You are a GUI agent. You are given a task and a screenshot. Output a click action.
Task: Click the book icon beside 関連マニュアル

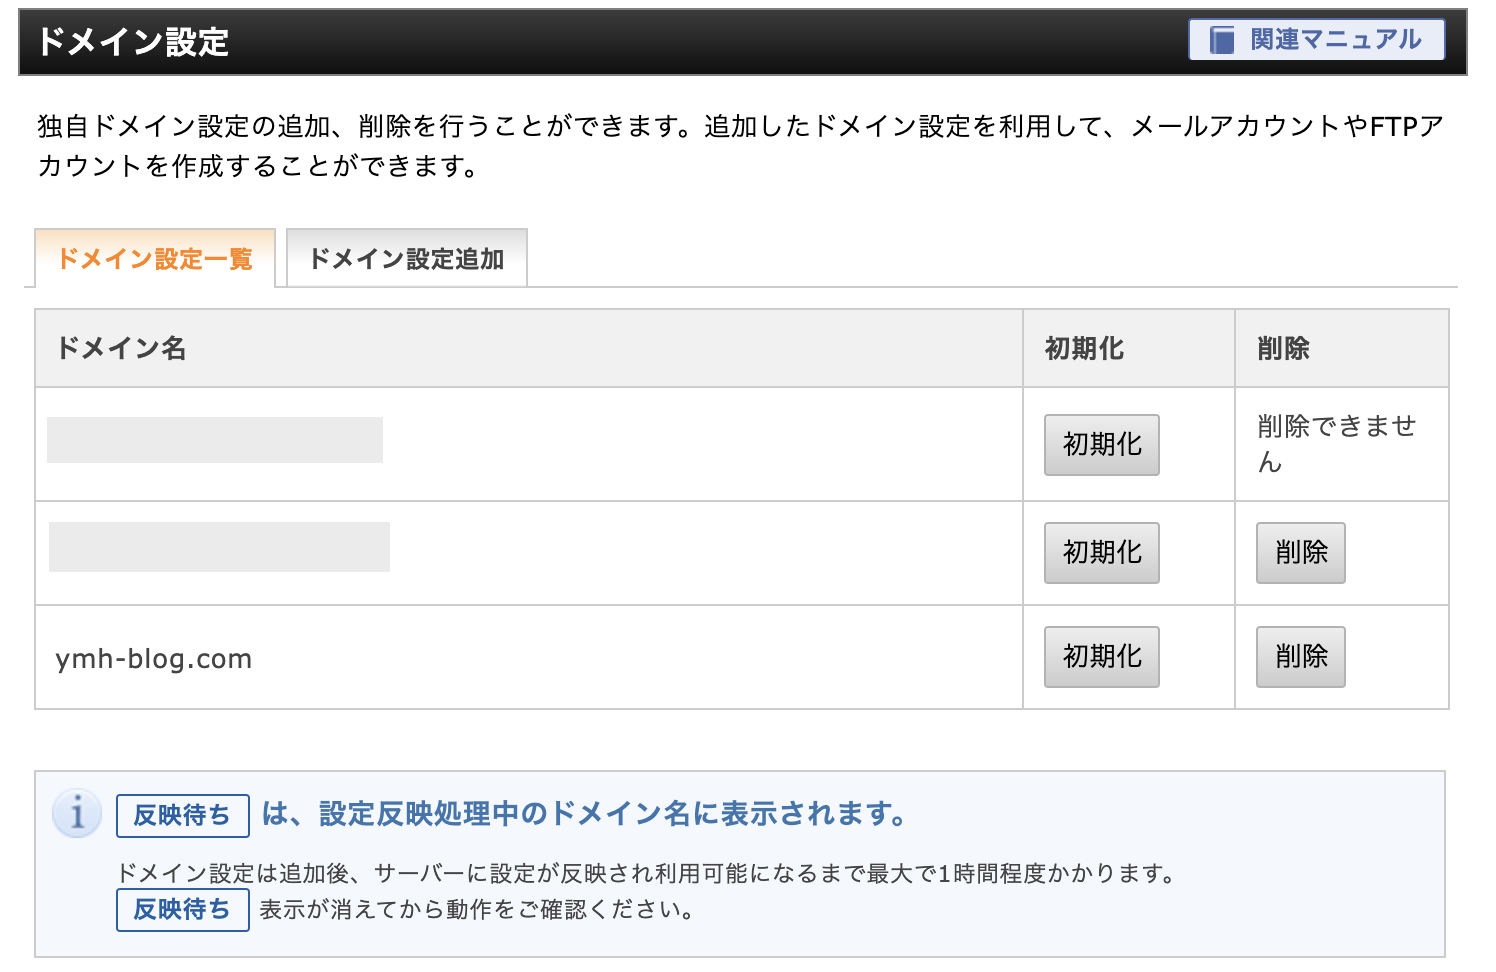pyautogui.click(x=1222, y=40)
